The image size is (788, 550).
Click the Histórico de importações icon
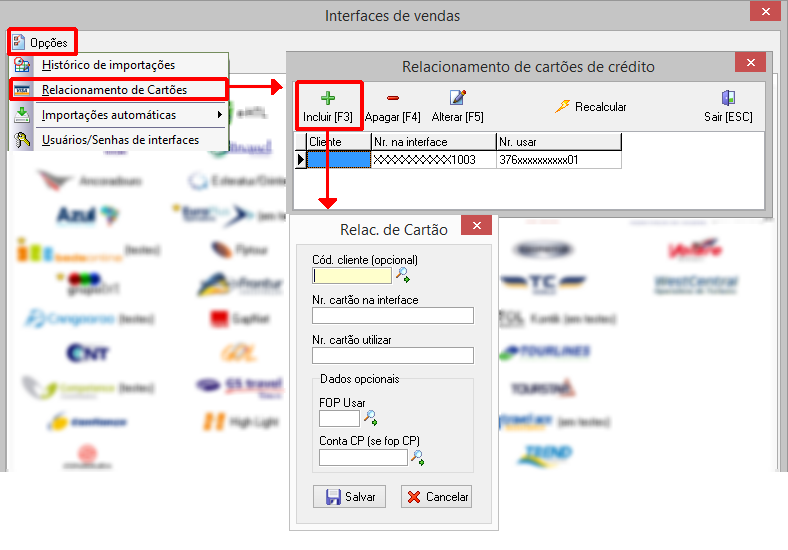coord(22,65)
